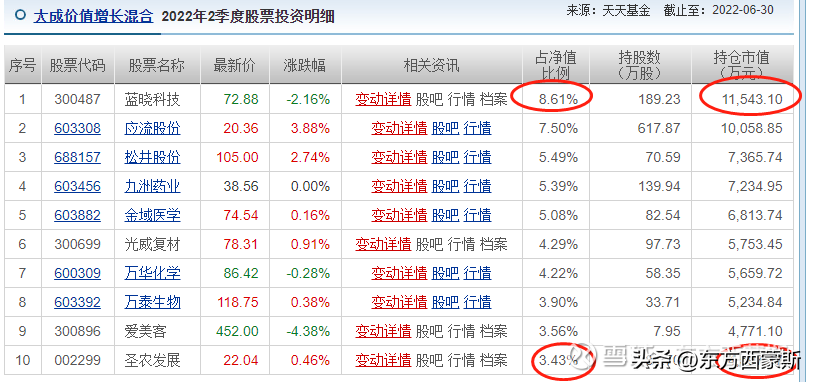Click the latest price 452.00
Image resolution: width=813 pixels, height=382 pixels.
(x=237, y=331)
